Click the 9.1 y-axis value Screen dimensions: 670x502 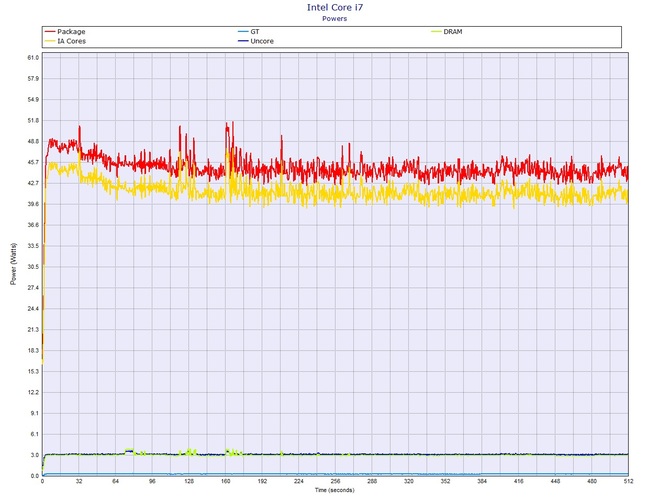[x=35, y=413]
